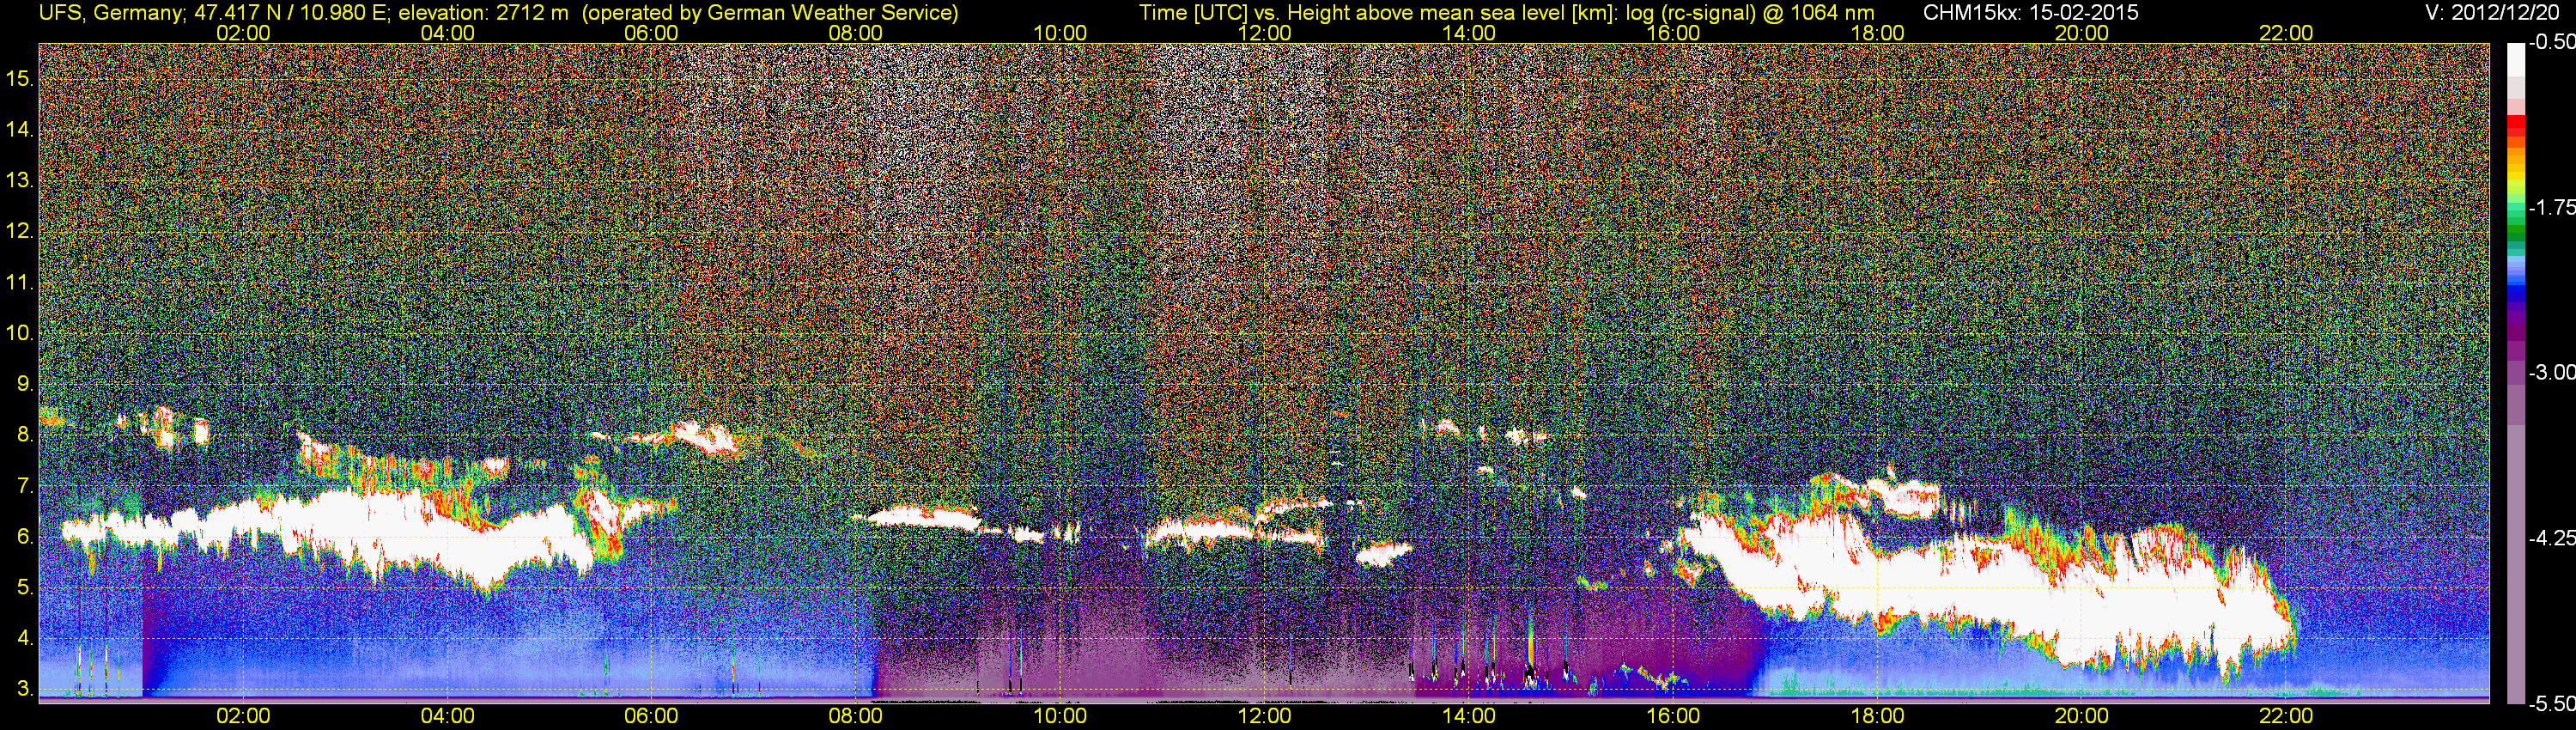
Task: Click the height axis label "5."
Action: click(25, 588)
